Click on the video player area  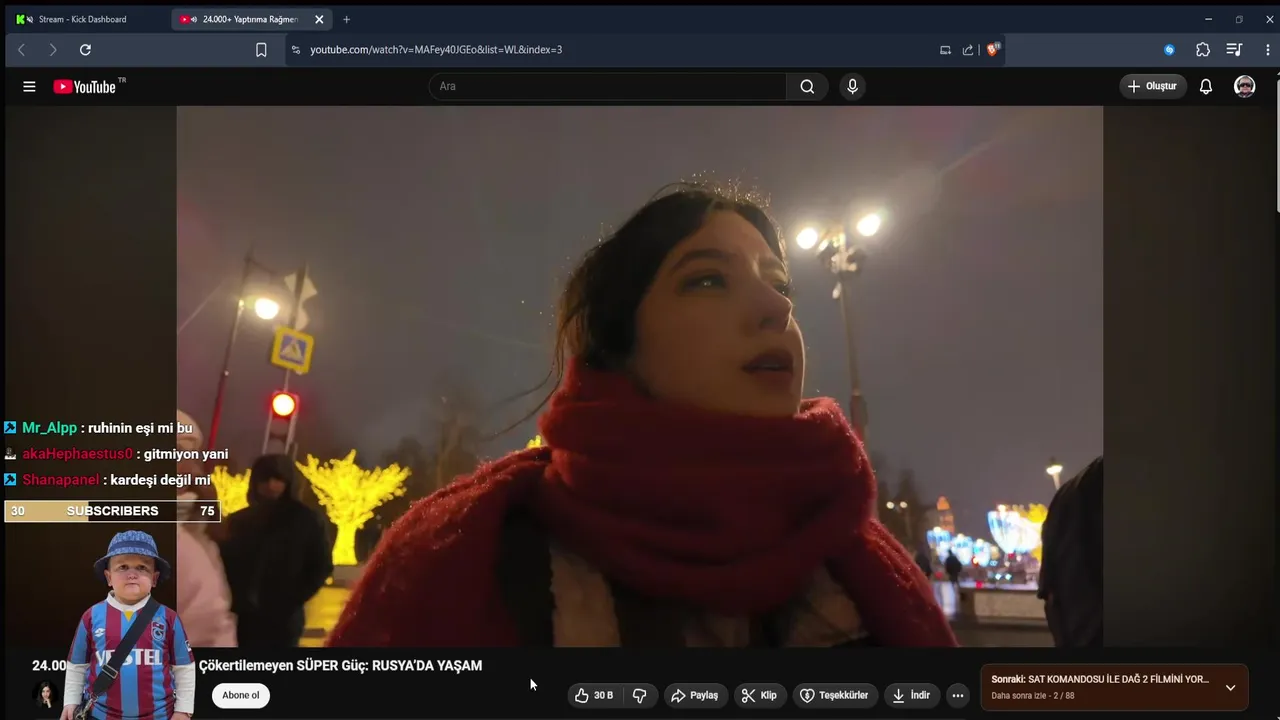click(640, 377)
